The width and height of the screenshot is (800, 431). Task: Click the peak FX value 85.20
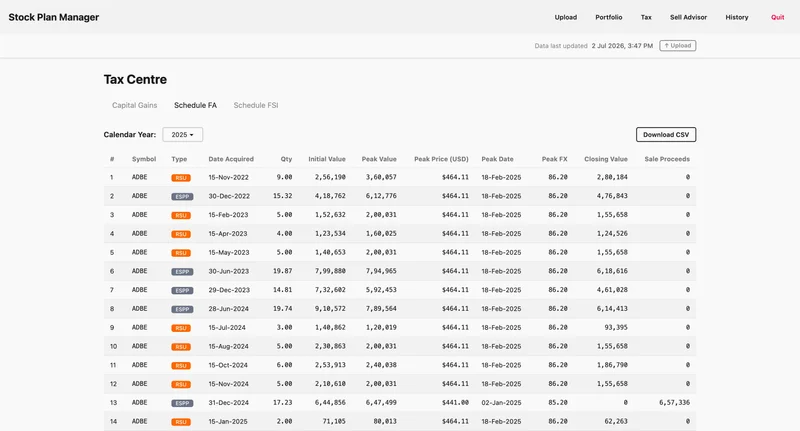[x=558, y=402]
